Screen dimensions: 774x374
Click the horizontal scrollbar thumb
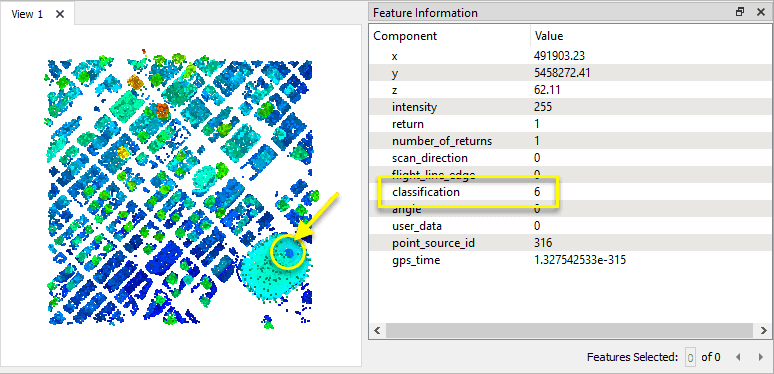[571, 330]
